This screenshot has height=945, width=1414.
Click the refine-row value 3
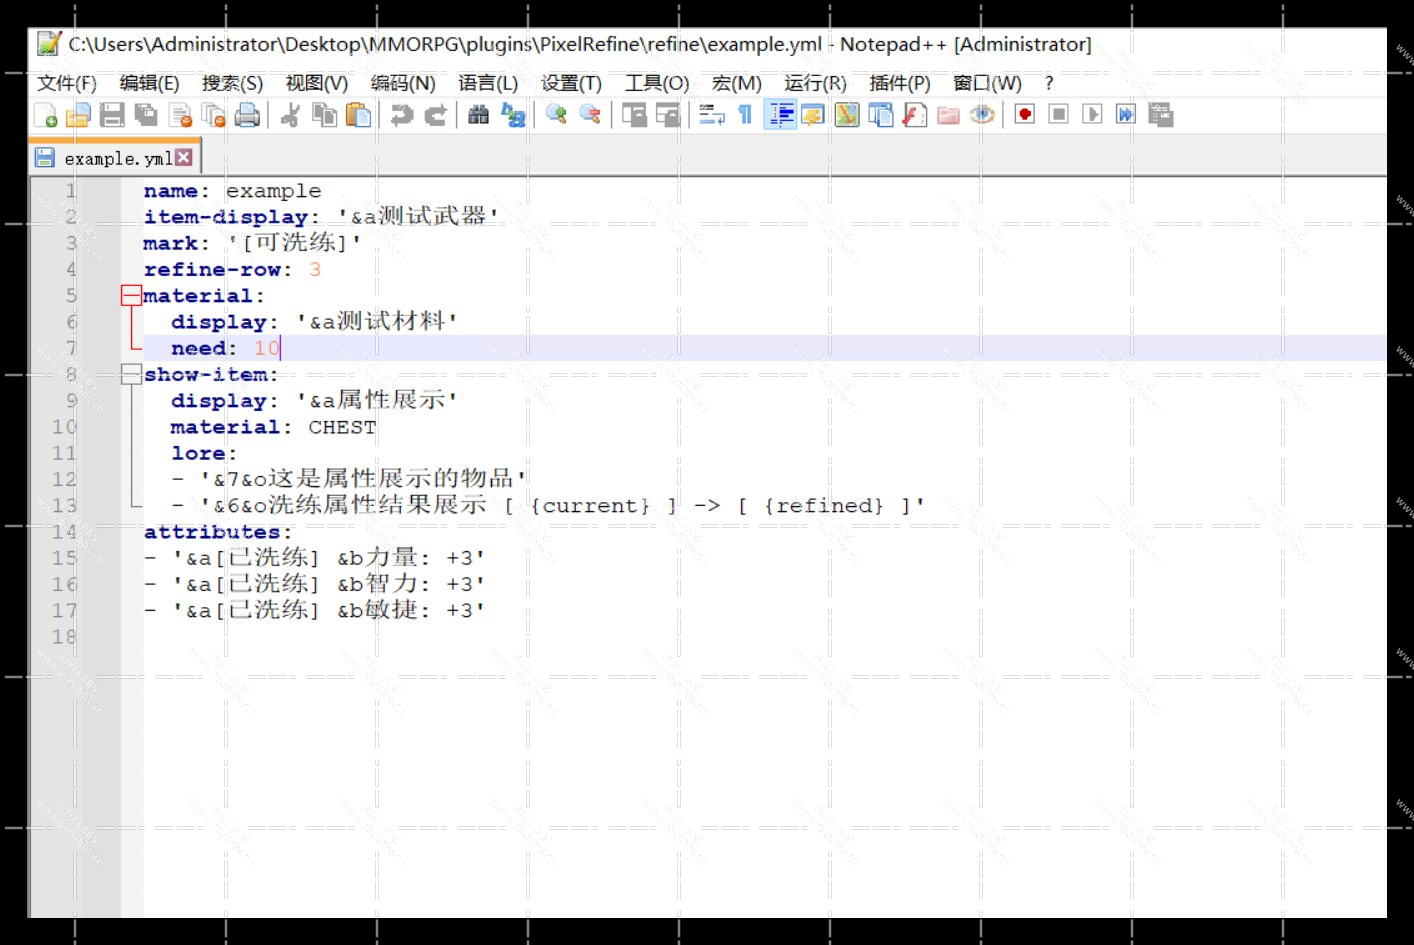coord(315,269)
